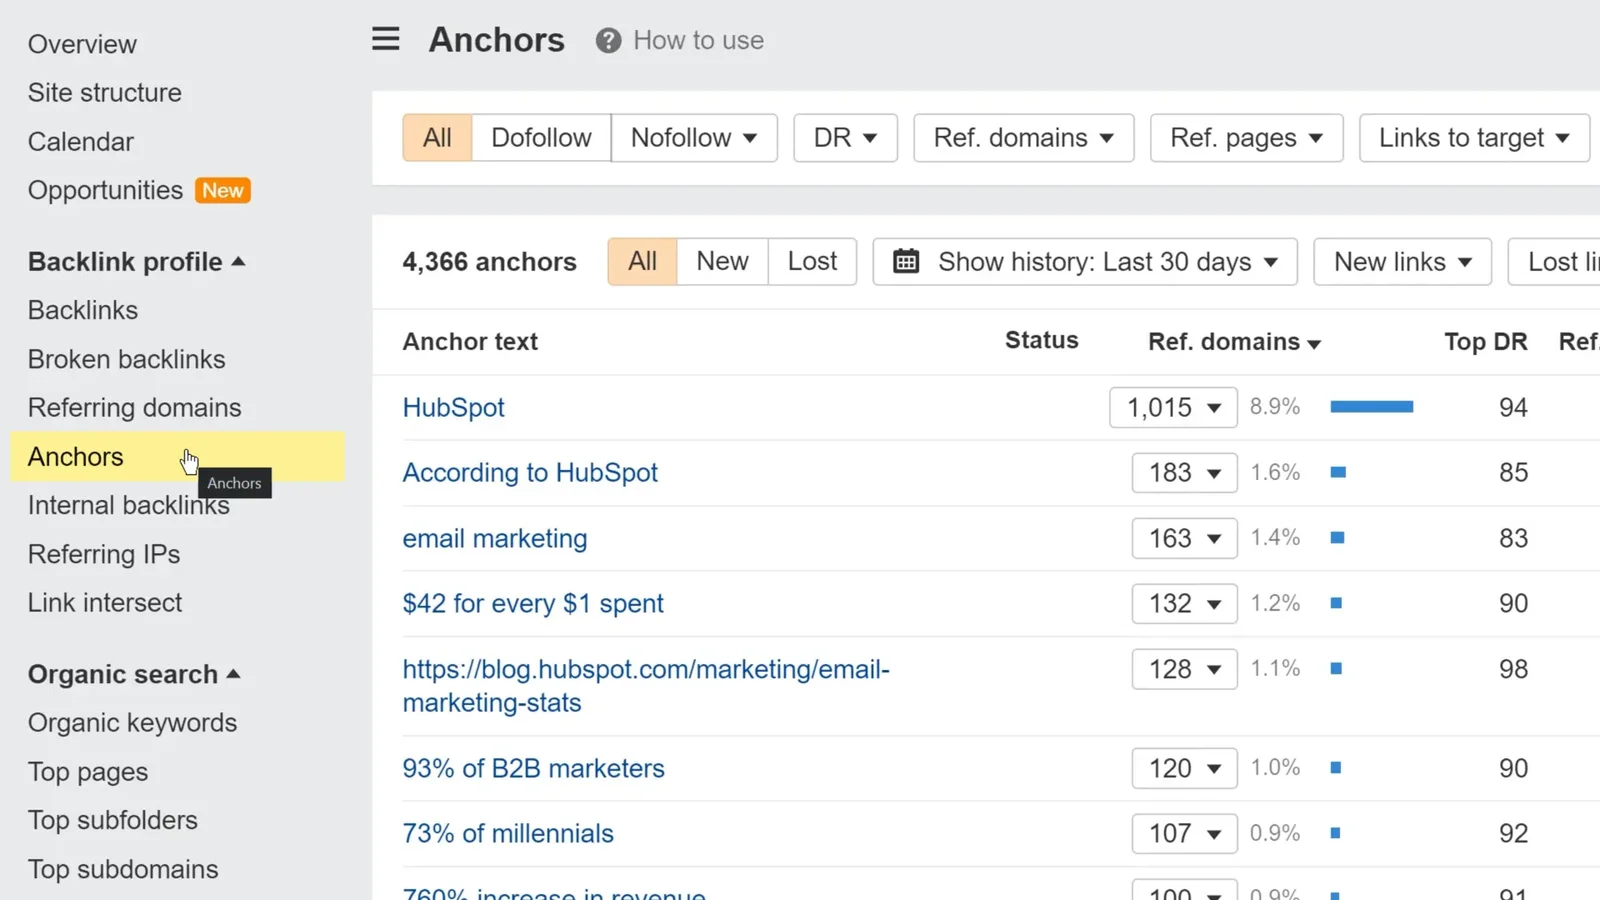Select the Dofollow filter toggle
The width and height of the screenshot is (1600, 900).
541,138
